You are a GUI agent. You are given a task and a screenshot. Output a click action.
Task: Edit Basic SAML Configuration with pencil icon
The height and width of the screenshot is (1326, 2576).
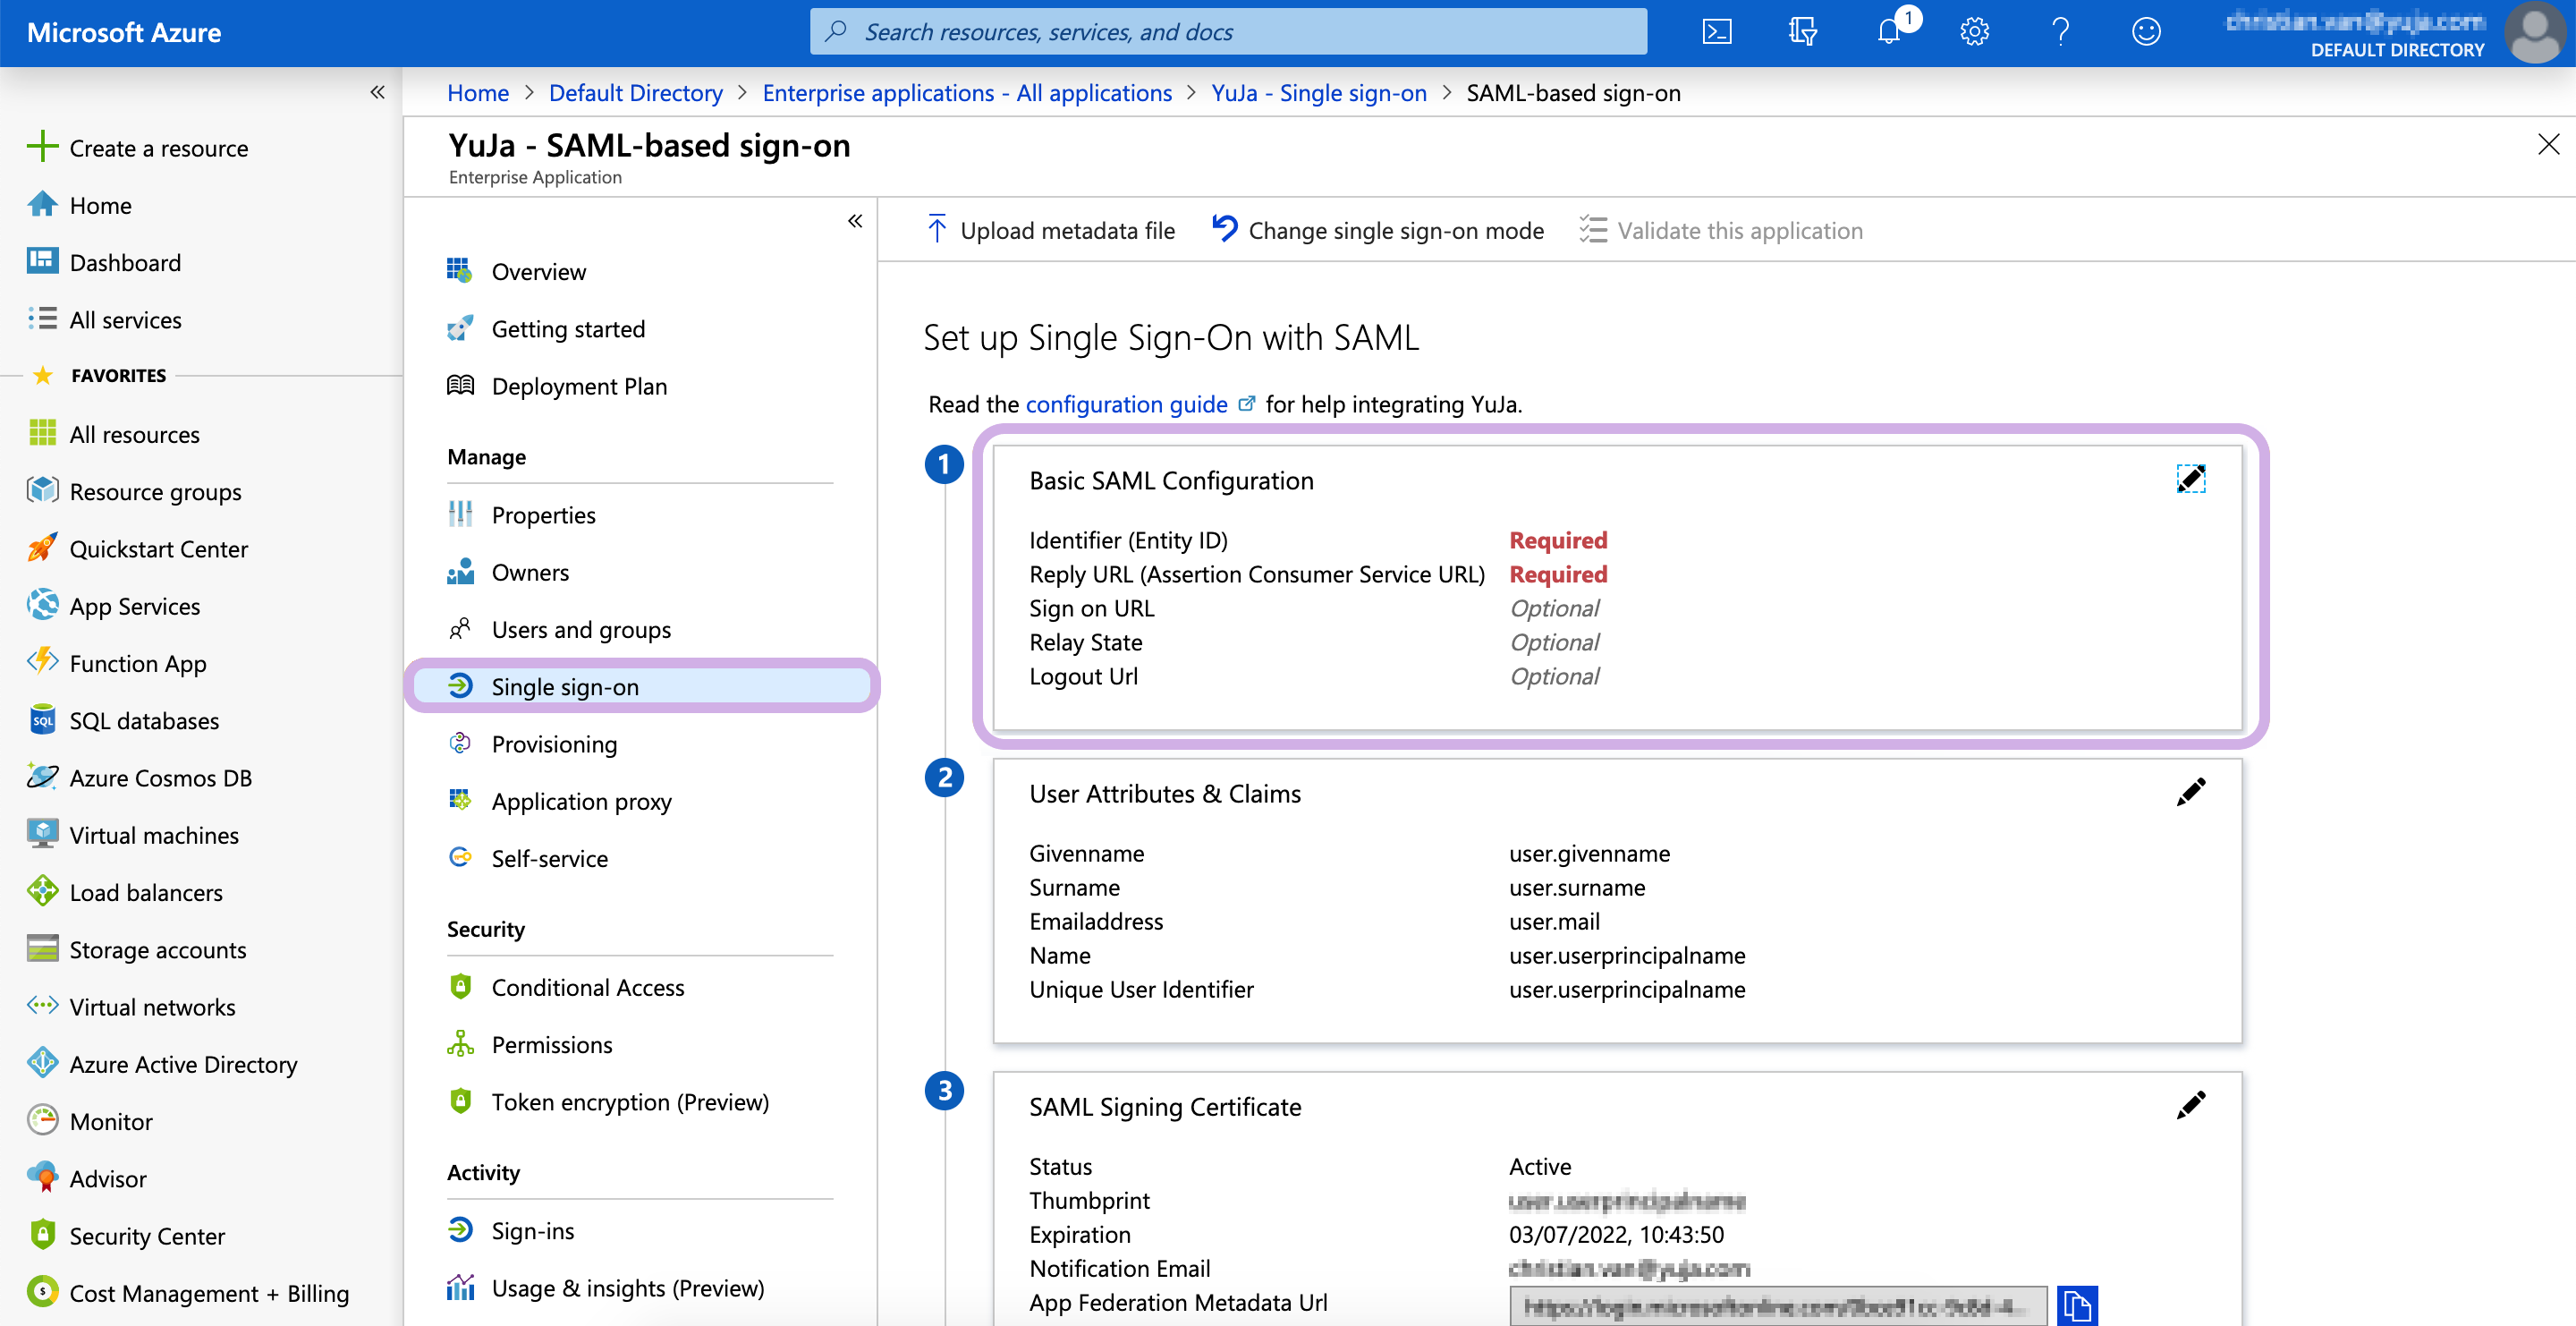(x=2190, y=479)
